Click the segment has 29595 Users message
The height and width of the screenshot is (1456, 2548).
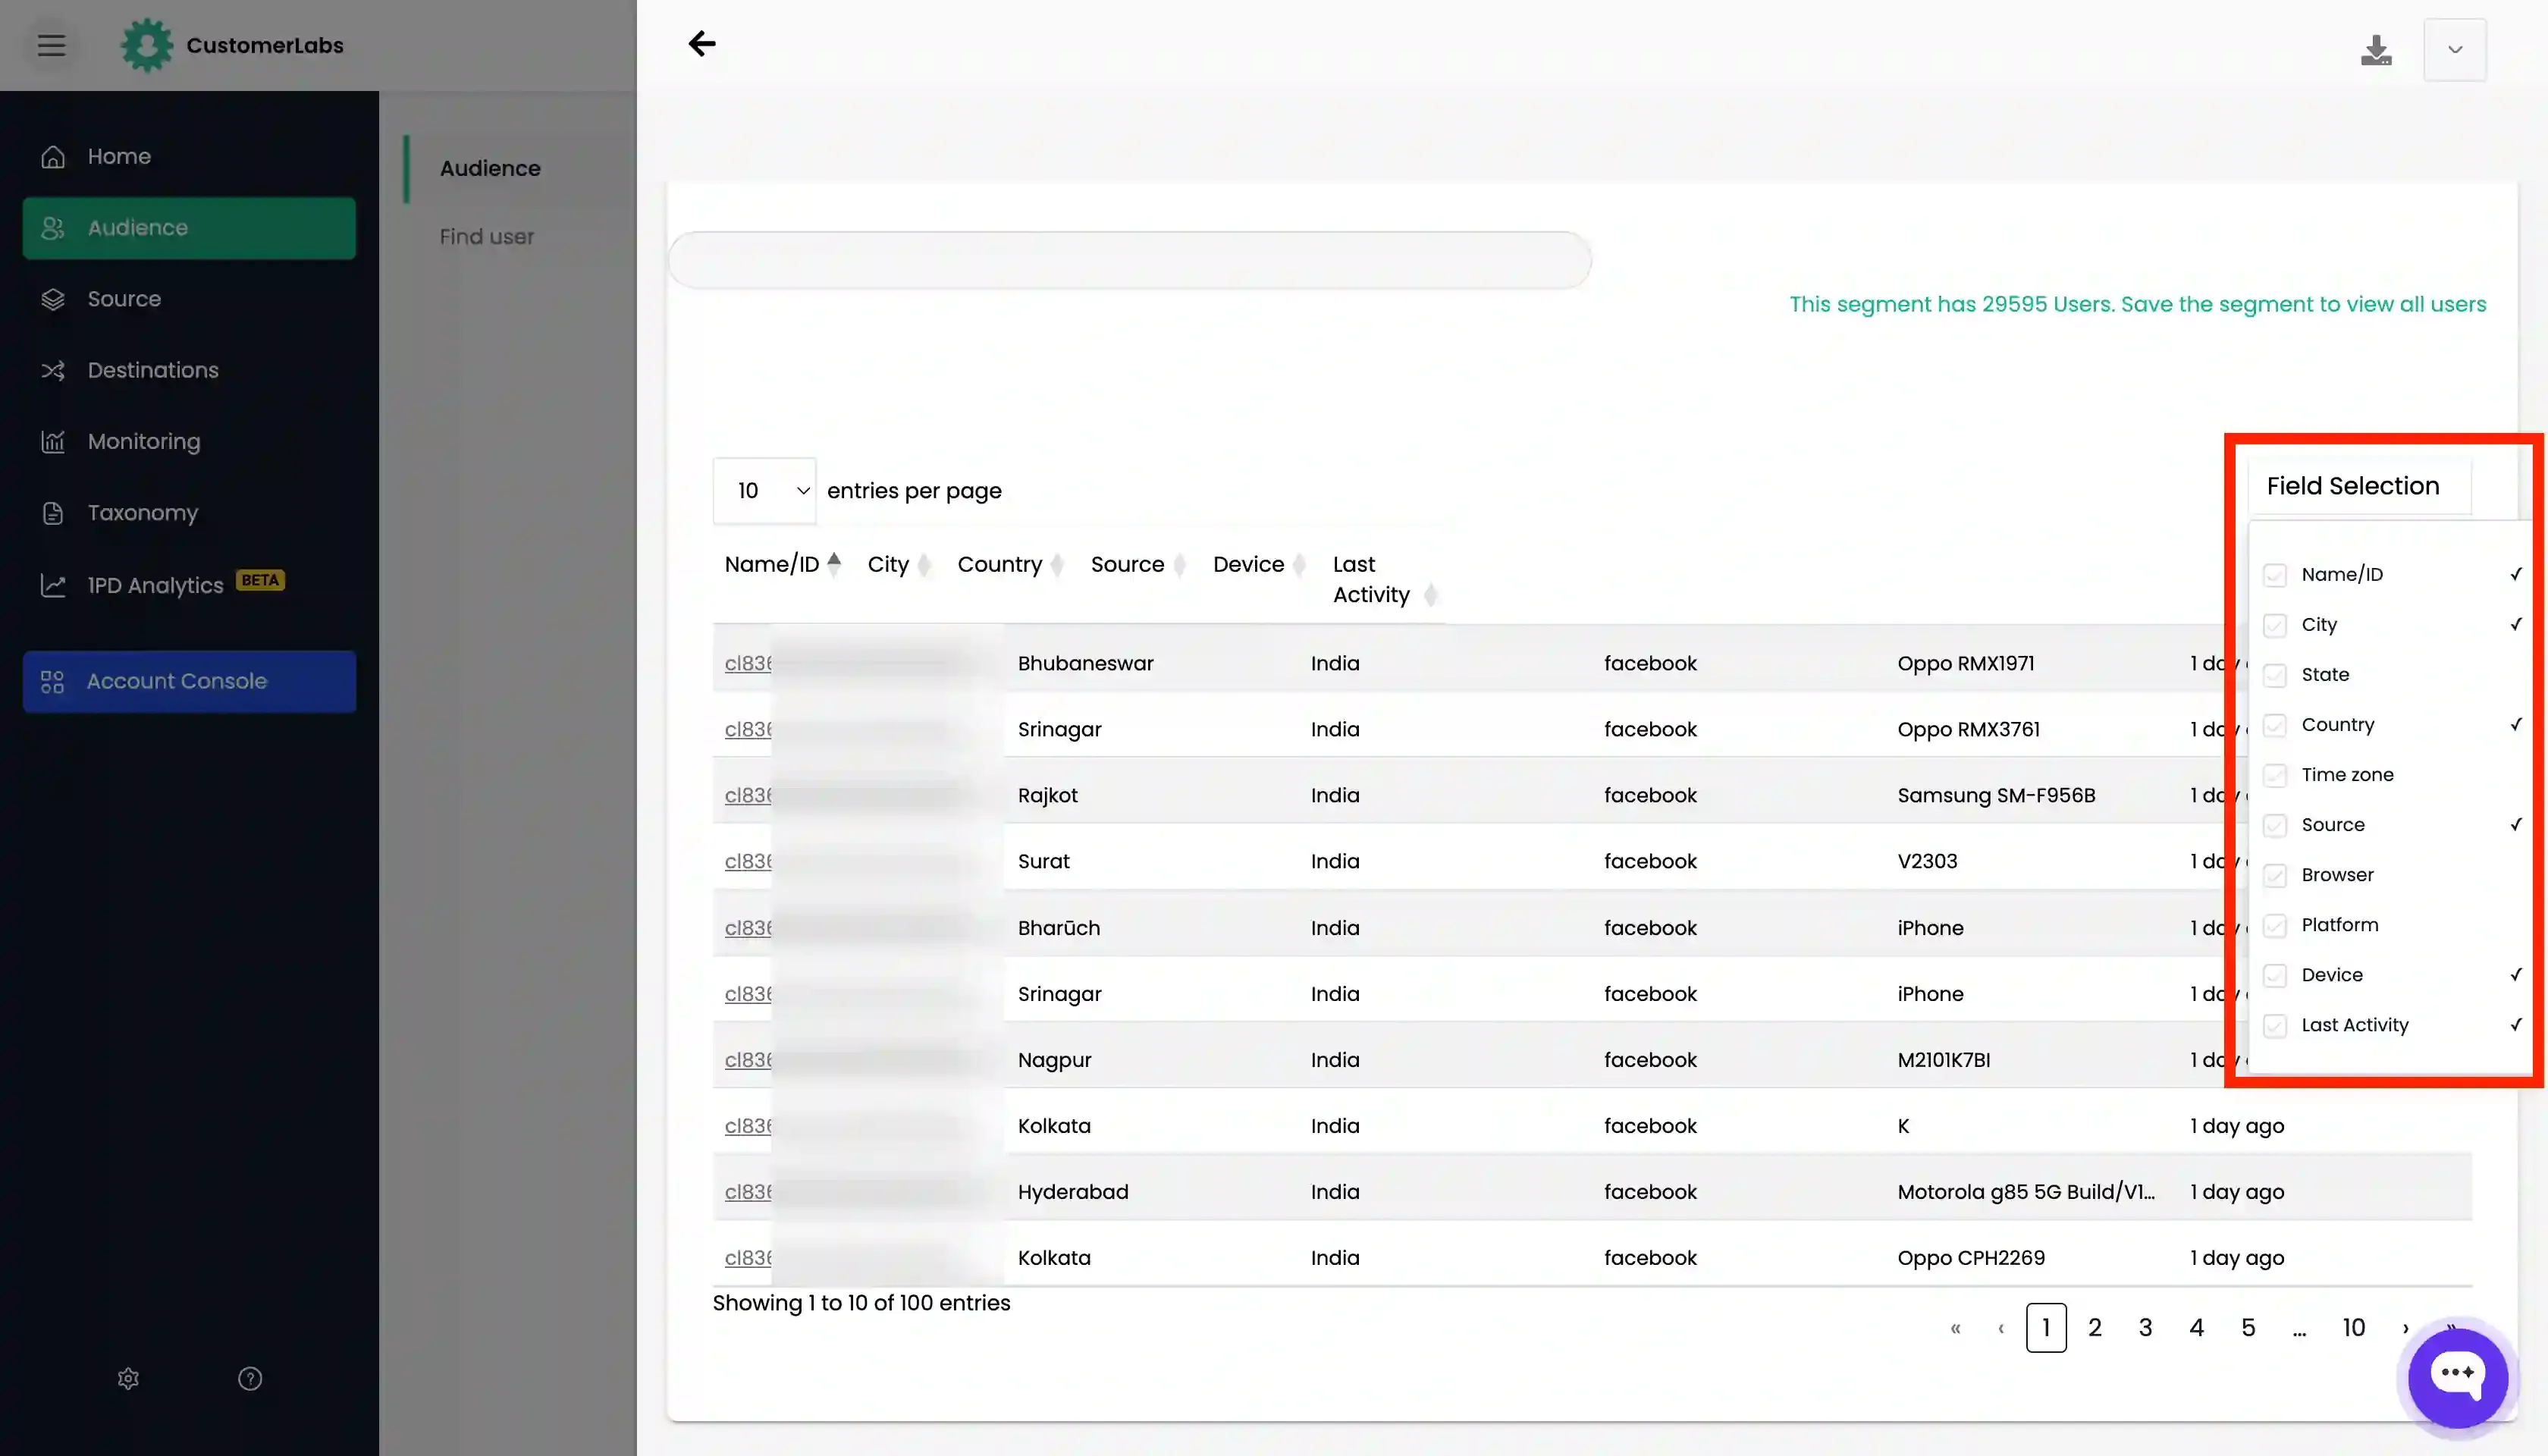click(2138, 304)
